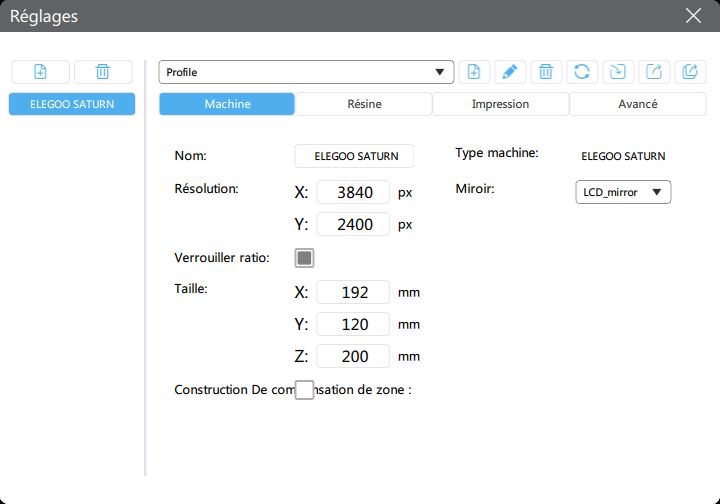720x504 pixels.
Task: Export profile with single outward arrow icon
Action: [x=654, y=72]
